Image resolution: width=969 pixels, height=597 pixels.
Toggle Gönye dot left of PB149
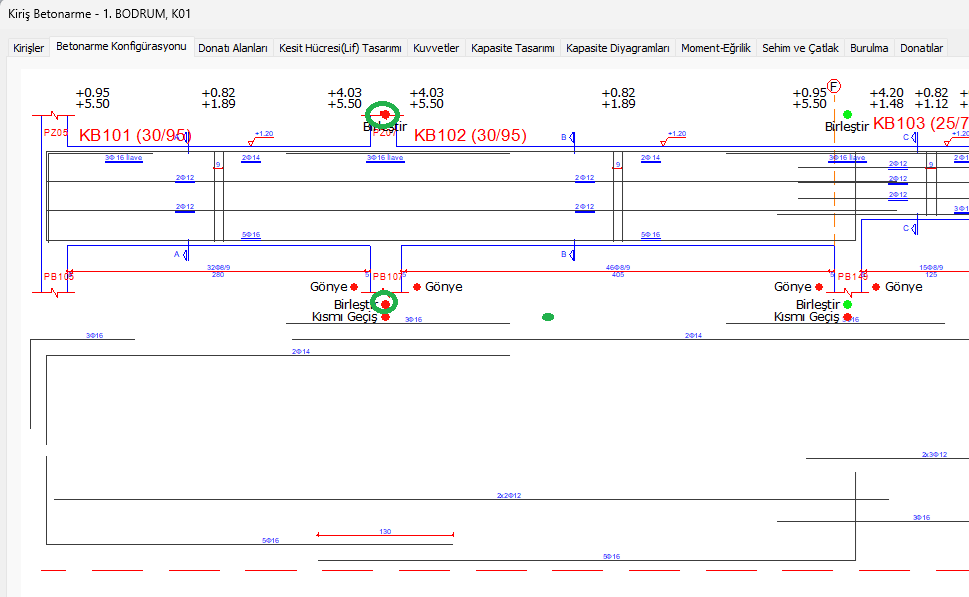(818, 287)
